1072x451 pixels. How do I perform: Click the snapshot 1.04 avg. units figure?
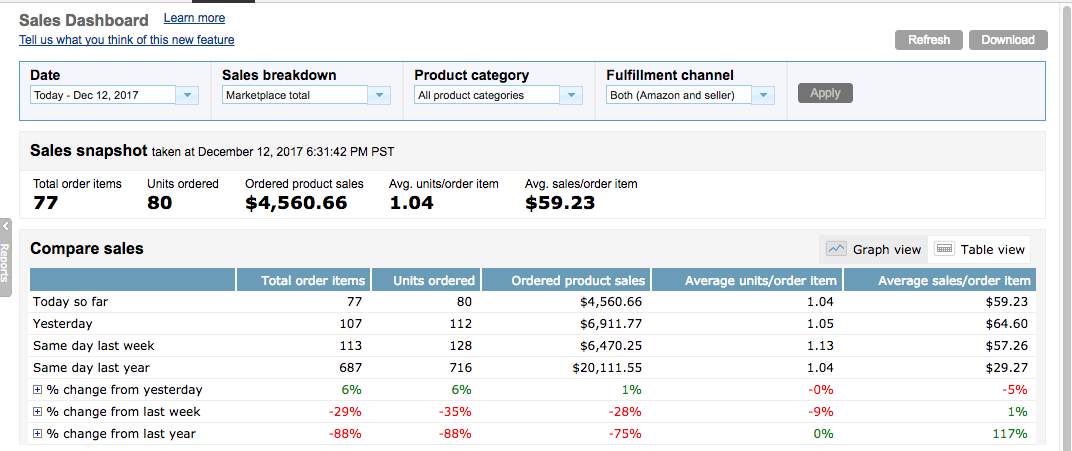411,203
